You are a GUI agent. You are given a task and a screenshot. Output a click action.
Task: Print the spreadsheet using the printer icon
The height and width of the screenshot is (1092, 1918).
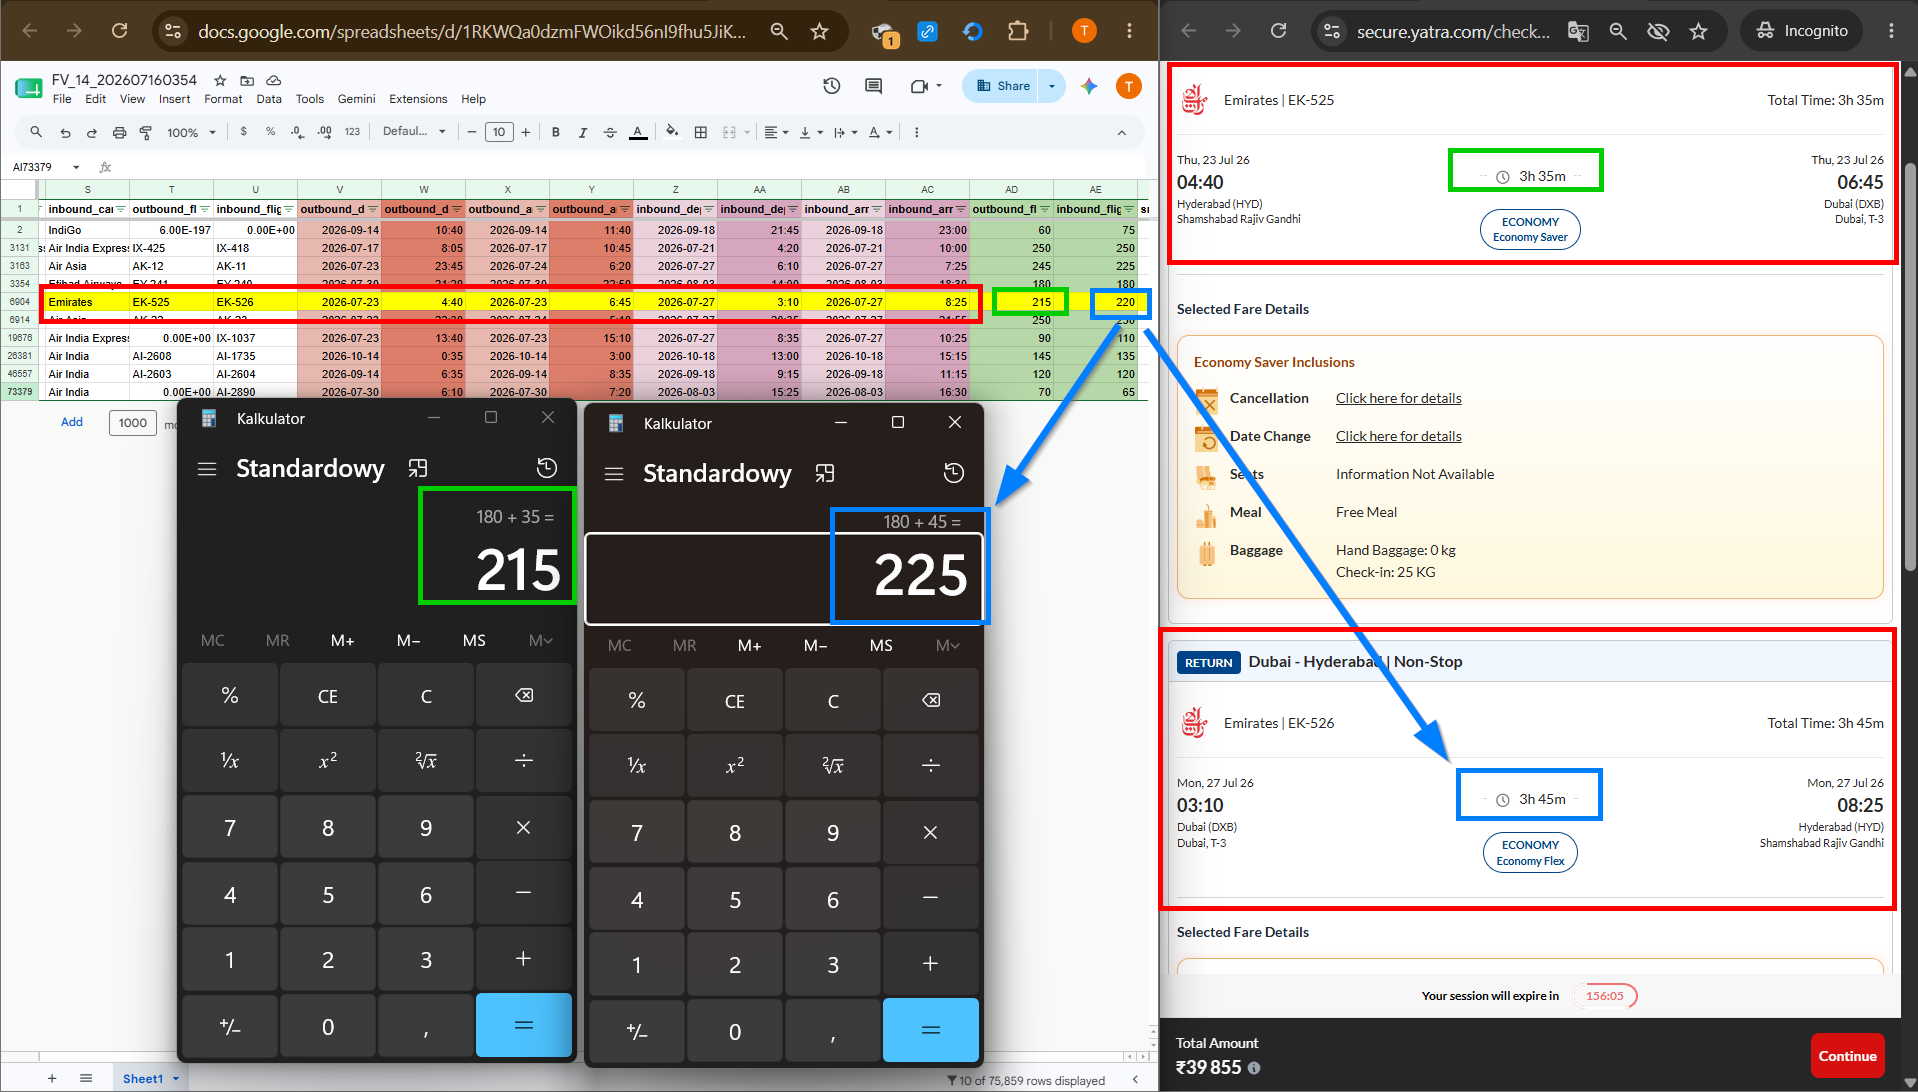pyautogui.click(x=119, y=132)
